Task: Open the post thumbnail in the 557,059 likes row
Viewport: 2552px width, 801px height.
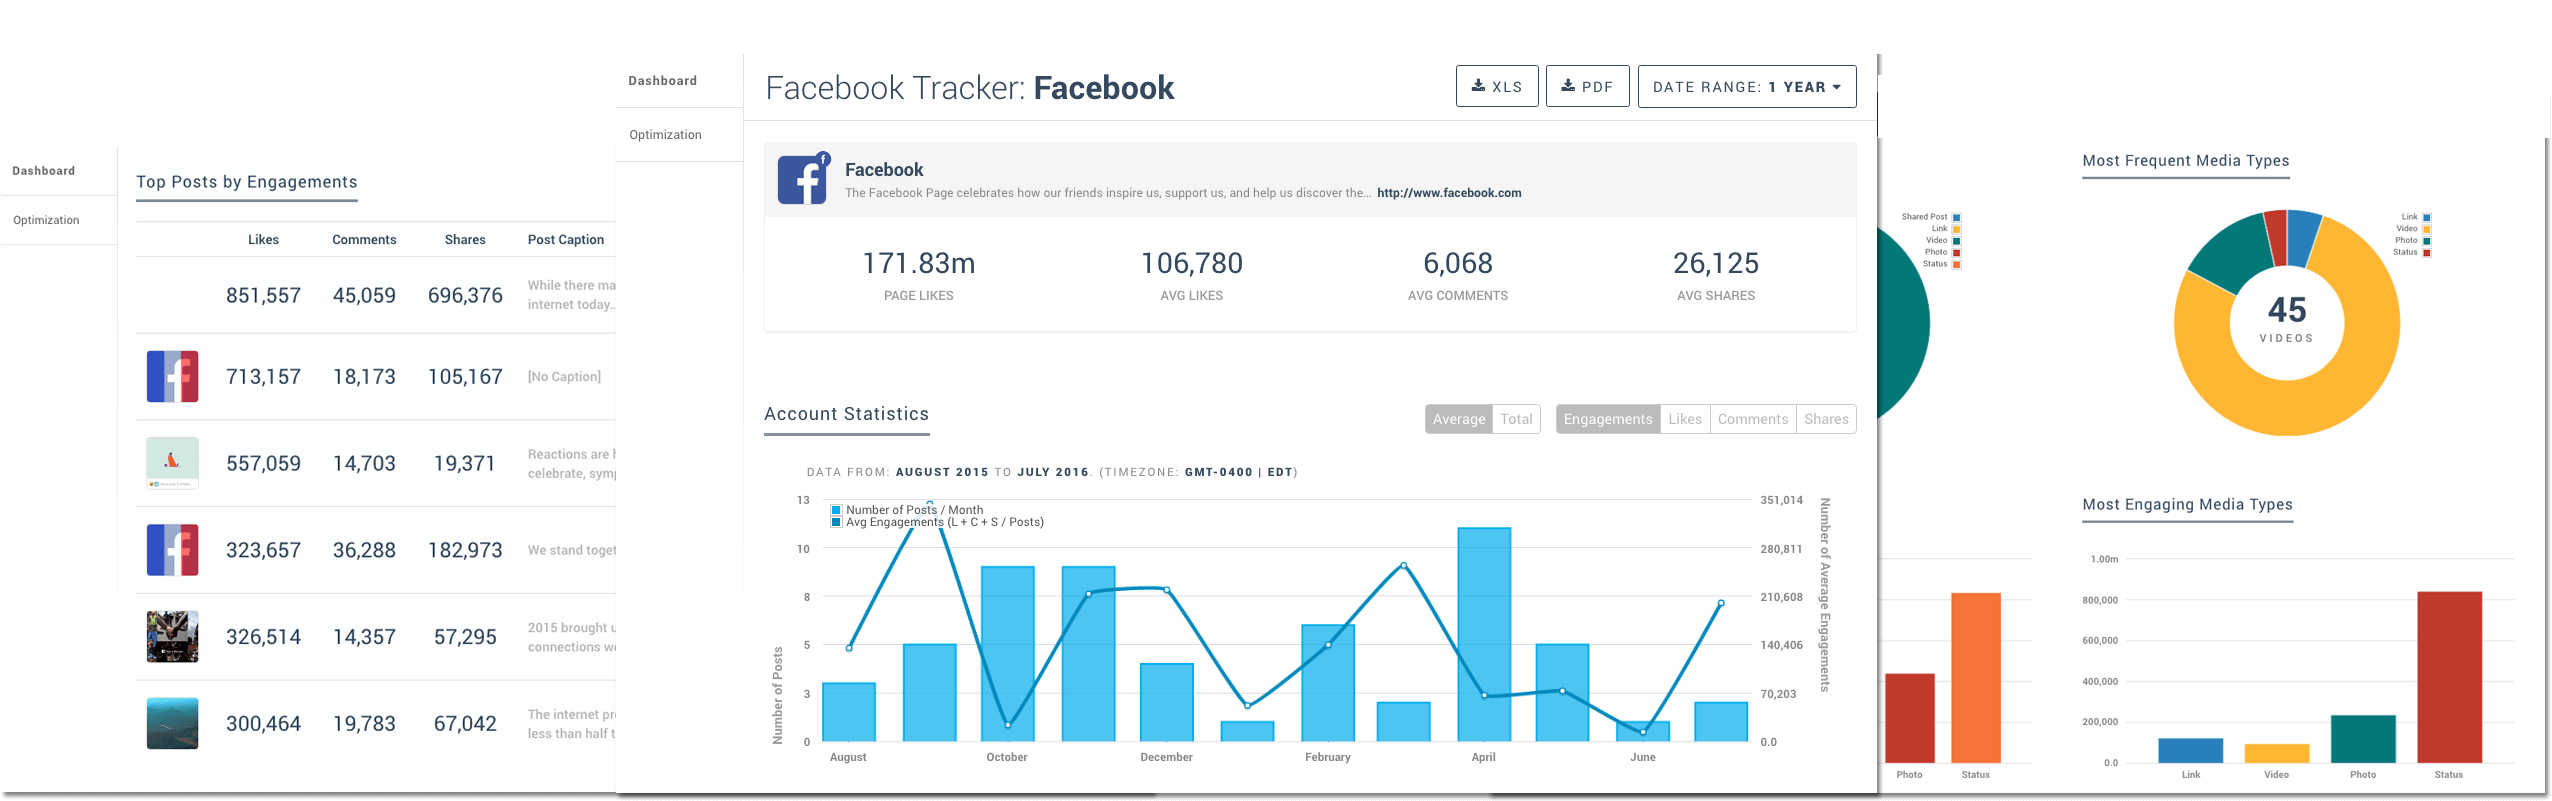Action: click(172, 463)
